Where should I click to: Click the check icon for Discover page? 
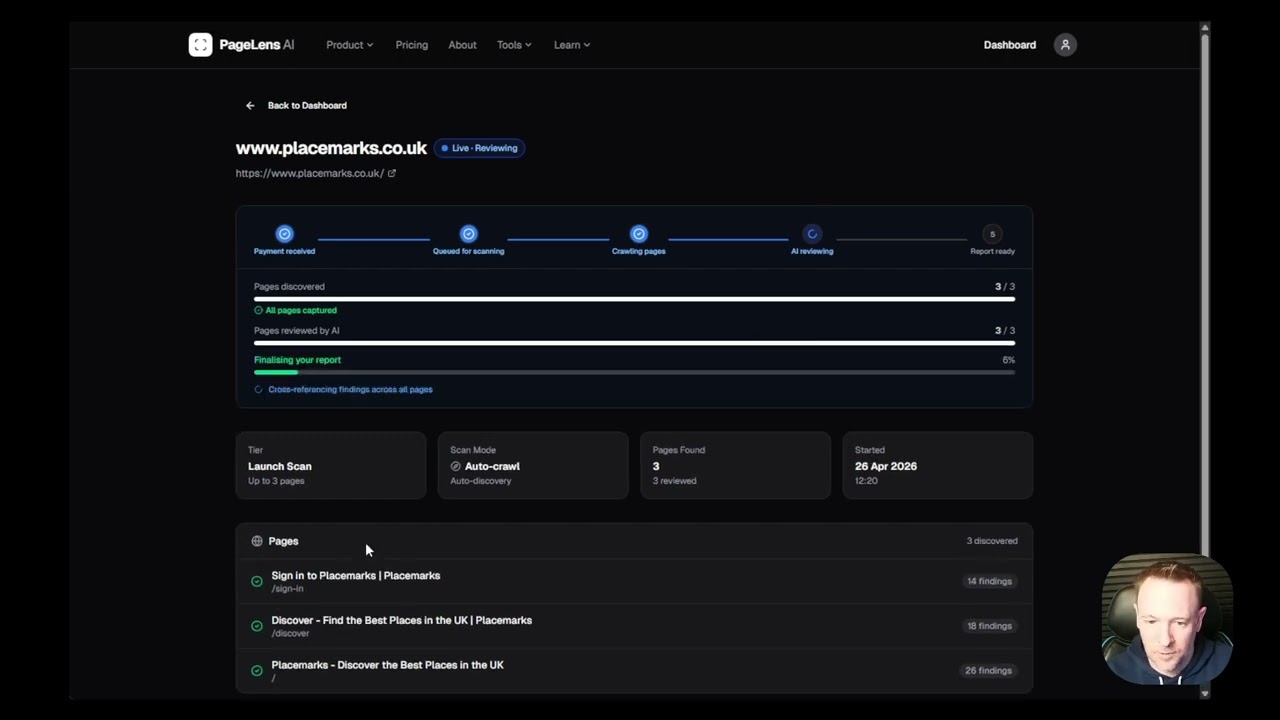pos(257,626)
